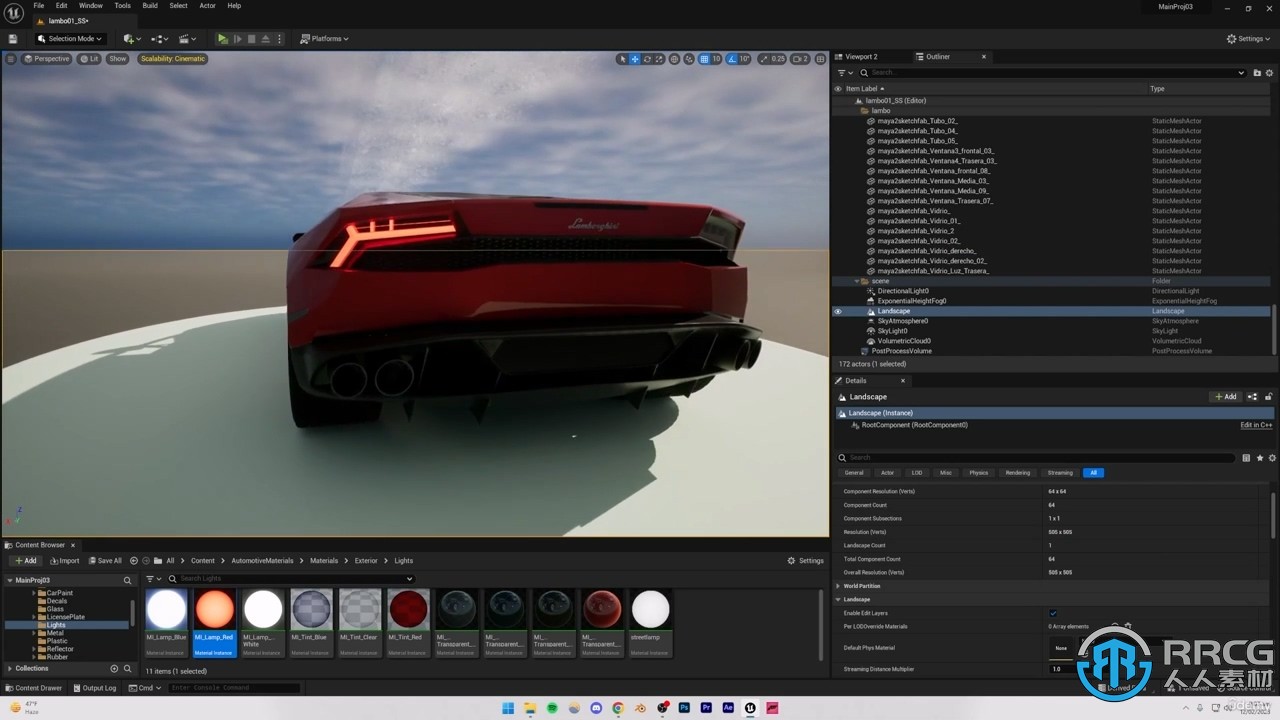
Task: Click Edit in C++ link
Action: [1256, 425]
